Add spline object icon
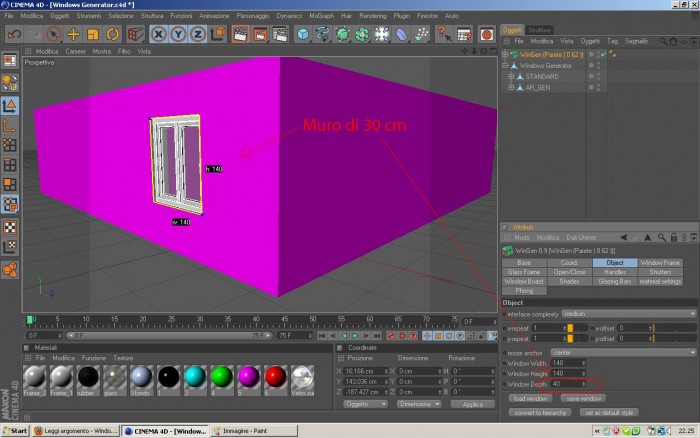The width and height of the screenshot is (700, 438). [323, 34]
